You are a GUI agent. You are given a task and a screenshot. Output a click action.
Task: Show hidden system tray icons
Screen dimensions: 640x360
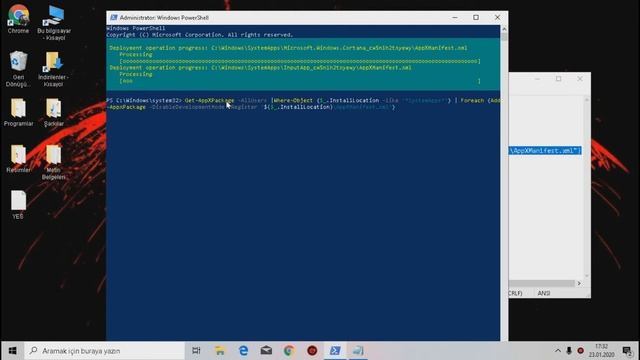(558, 351)
